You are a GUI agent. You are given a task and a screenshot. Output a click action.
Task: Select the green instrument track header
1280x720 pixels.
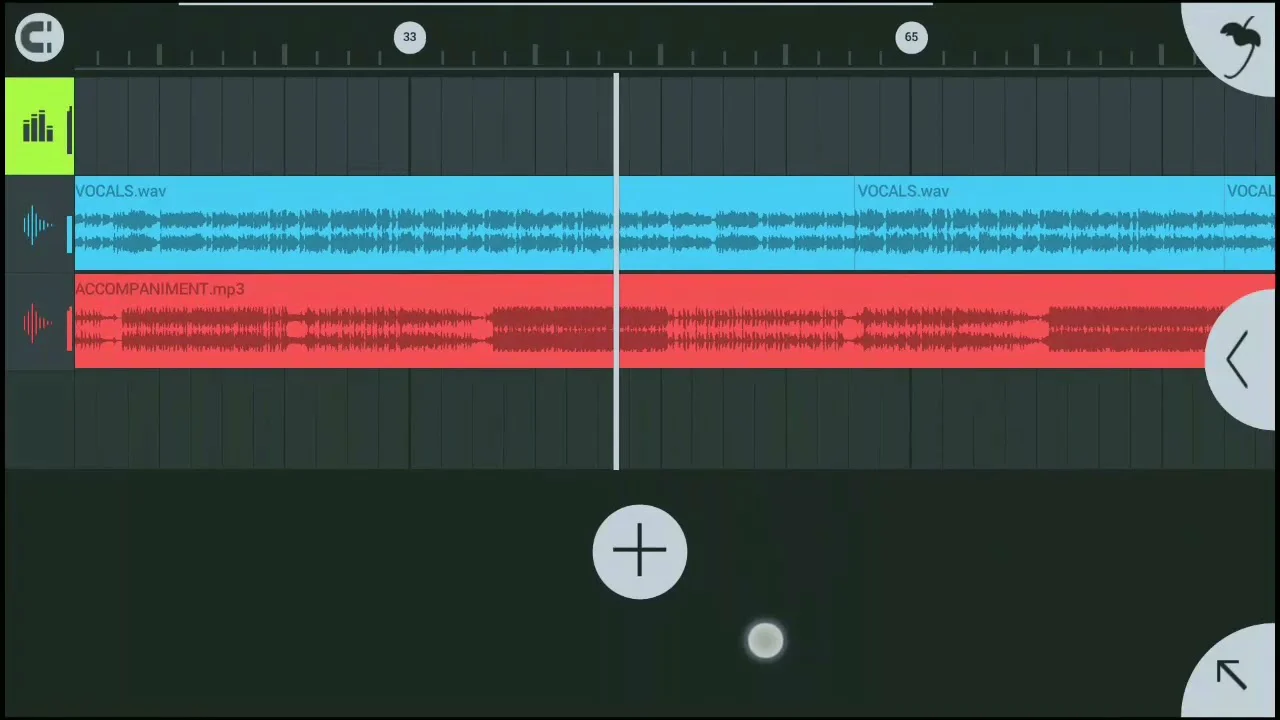tap(39, 127)
